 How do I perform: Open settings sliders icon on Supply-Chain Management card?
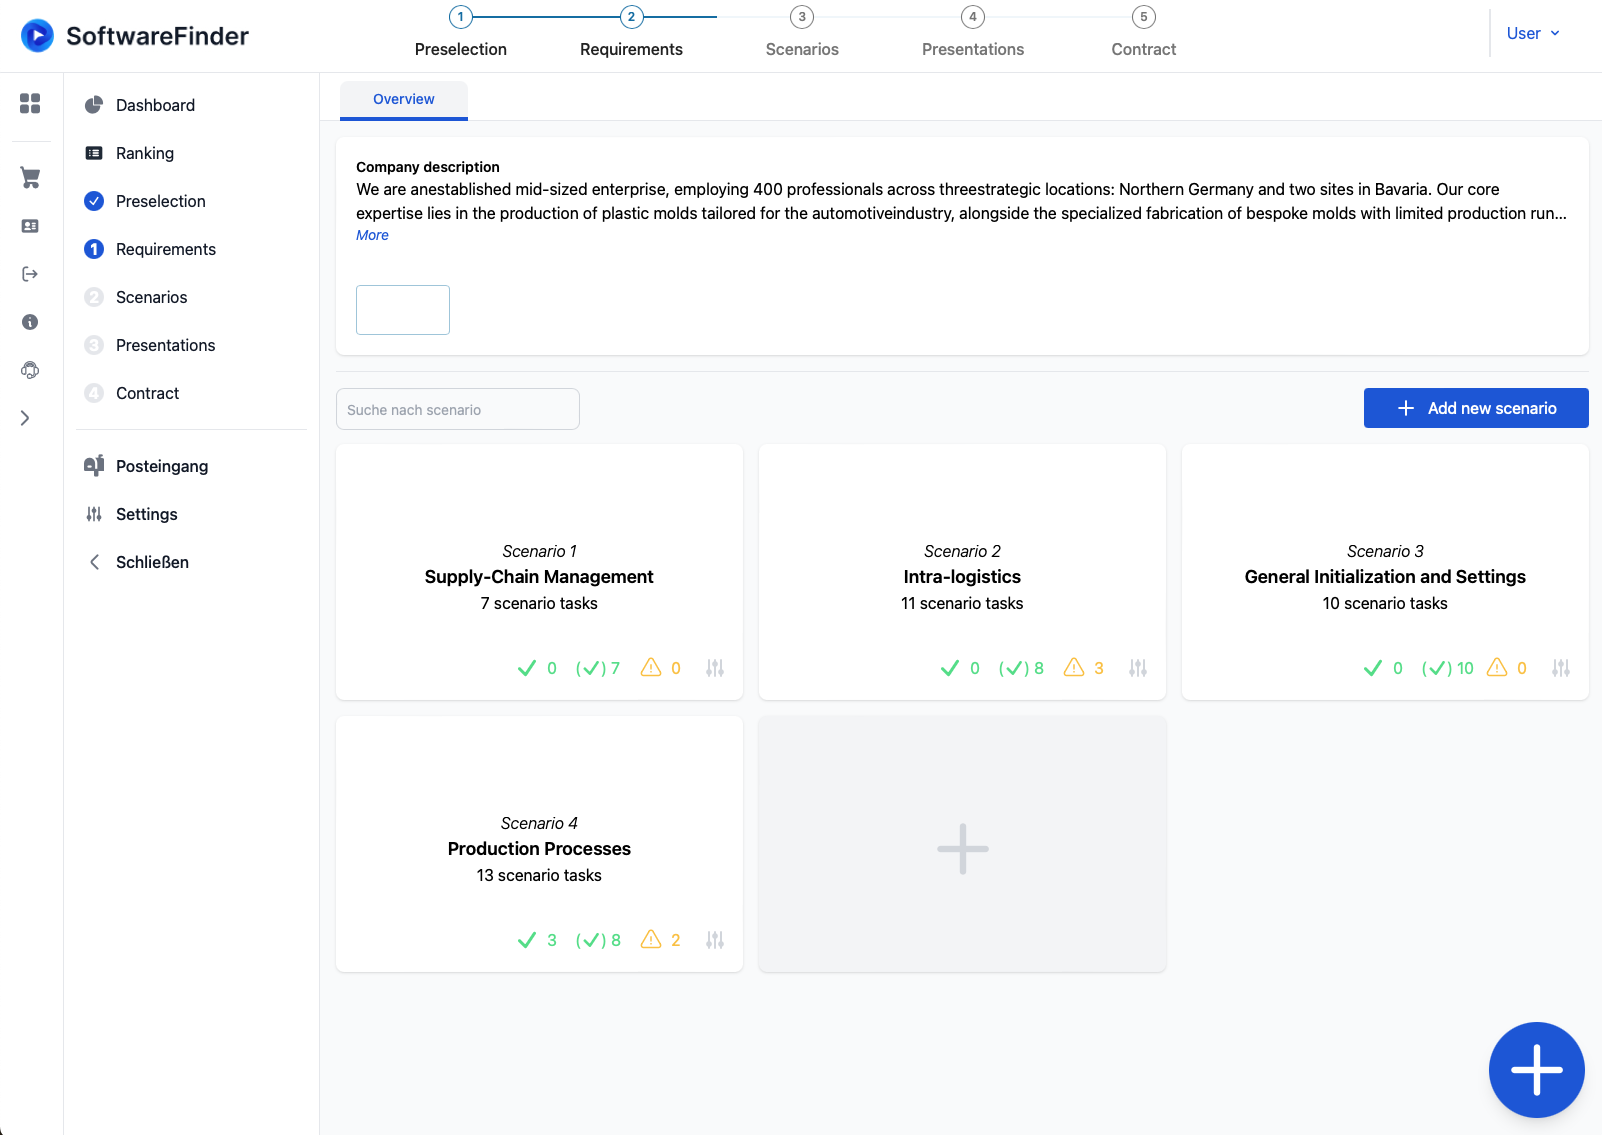(714, 668)
